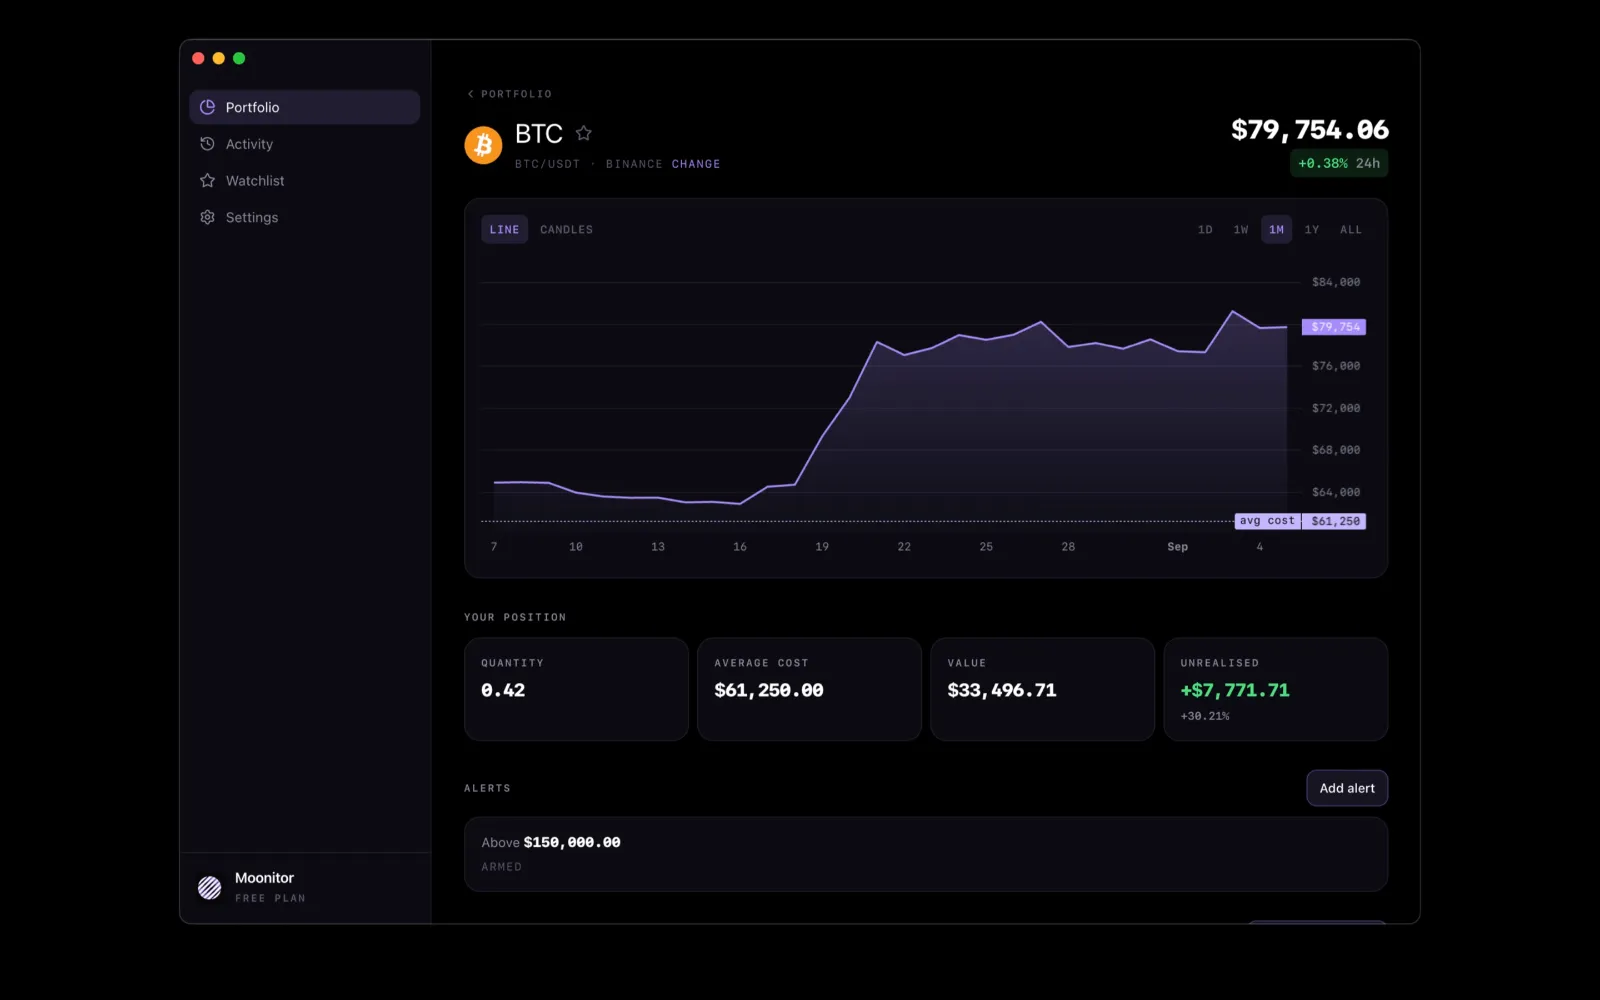Open Activity clock-history icon in sidebar
Viewport: 1600px width, 1000px height.
208,144
